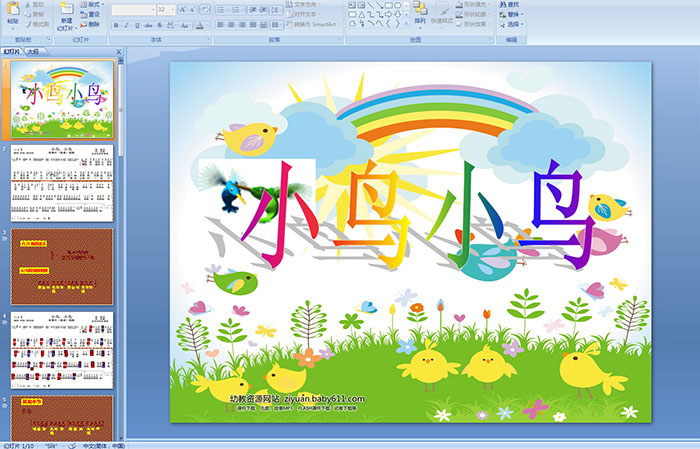Toggle underline formatting
This screenshot has width=700, height=449.
pyautogui.click(x=137, y=25)
